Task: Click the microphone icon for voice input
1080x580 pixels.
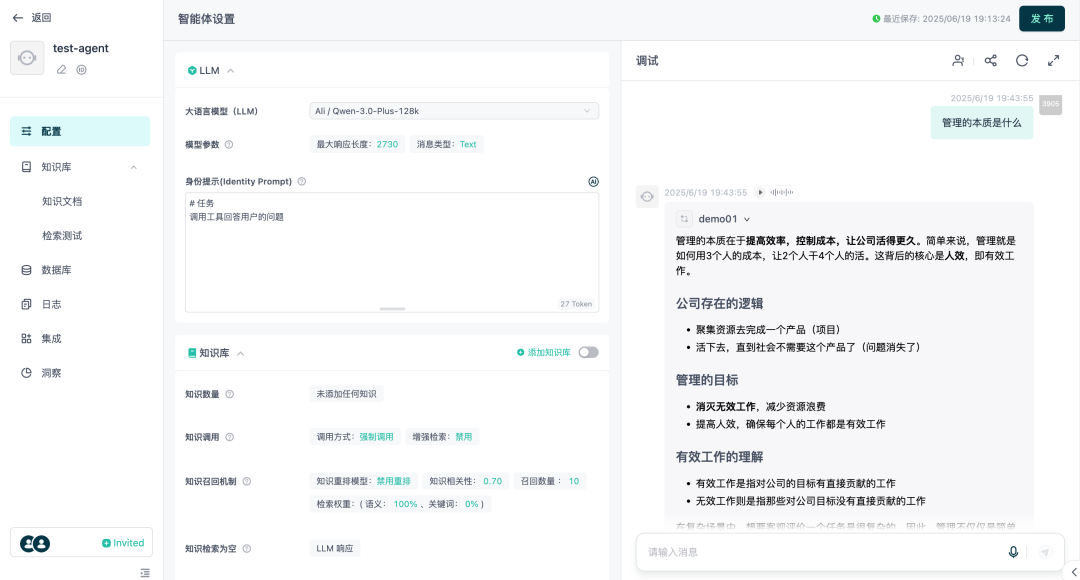Action: coord(1013,551)
